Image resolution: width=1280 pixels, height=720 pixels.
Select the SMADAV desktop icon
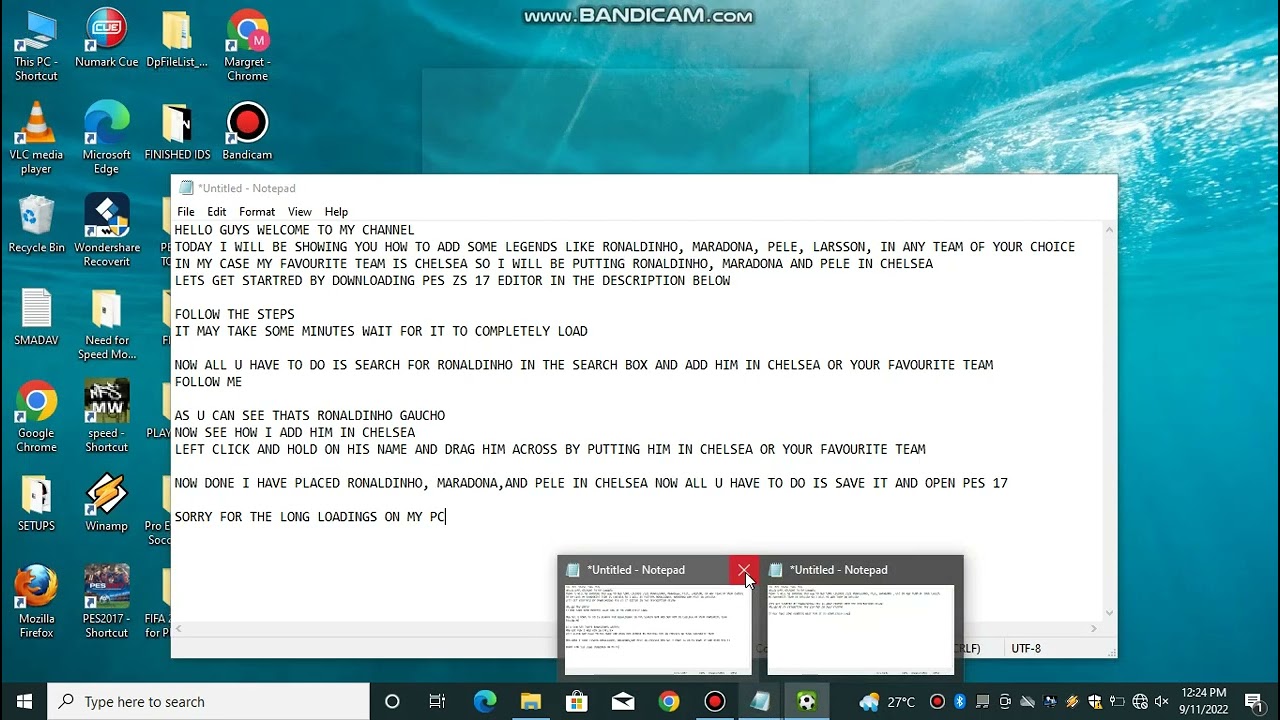[x=36, y=317]
